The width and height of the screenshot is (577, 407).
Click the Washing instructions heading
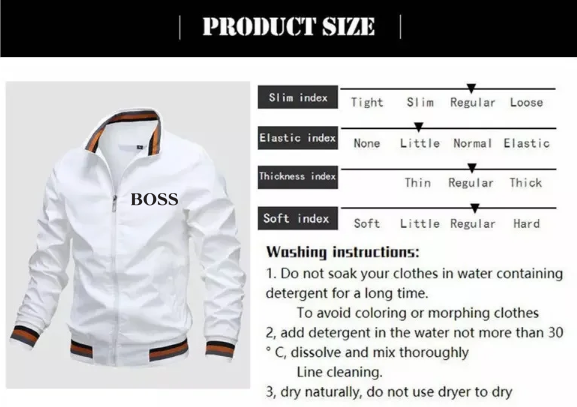[343, 252]
